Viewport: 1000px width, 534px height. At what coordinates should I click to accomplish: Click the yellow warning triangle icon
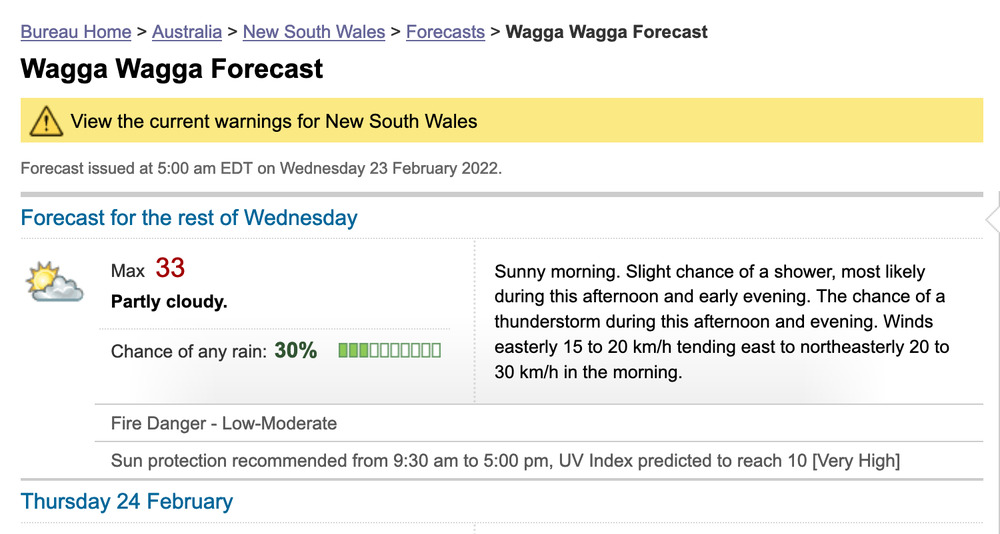(46, 121)
